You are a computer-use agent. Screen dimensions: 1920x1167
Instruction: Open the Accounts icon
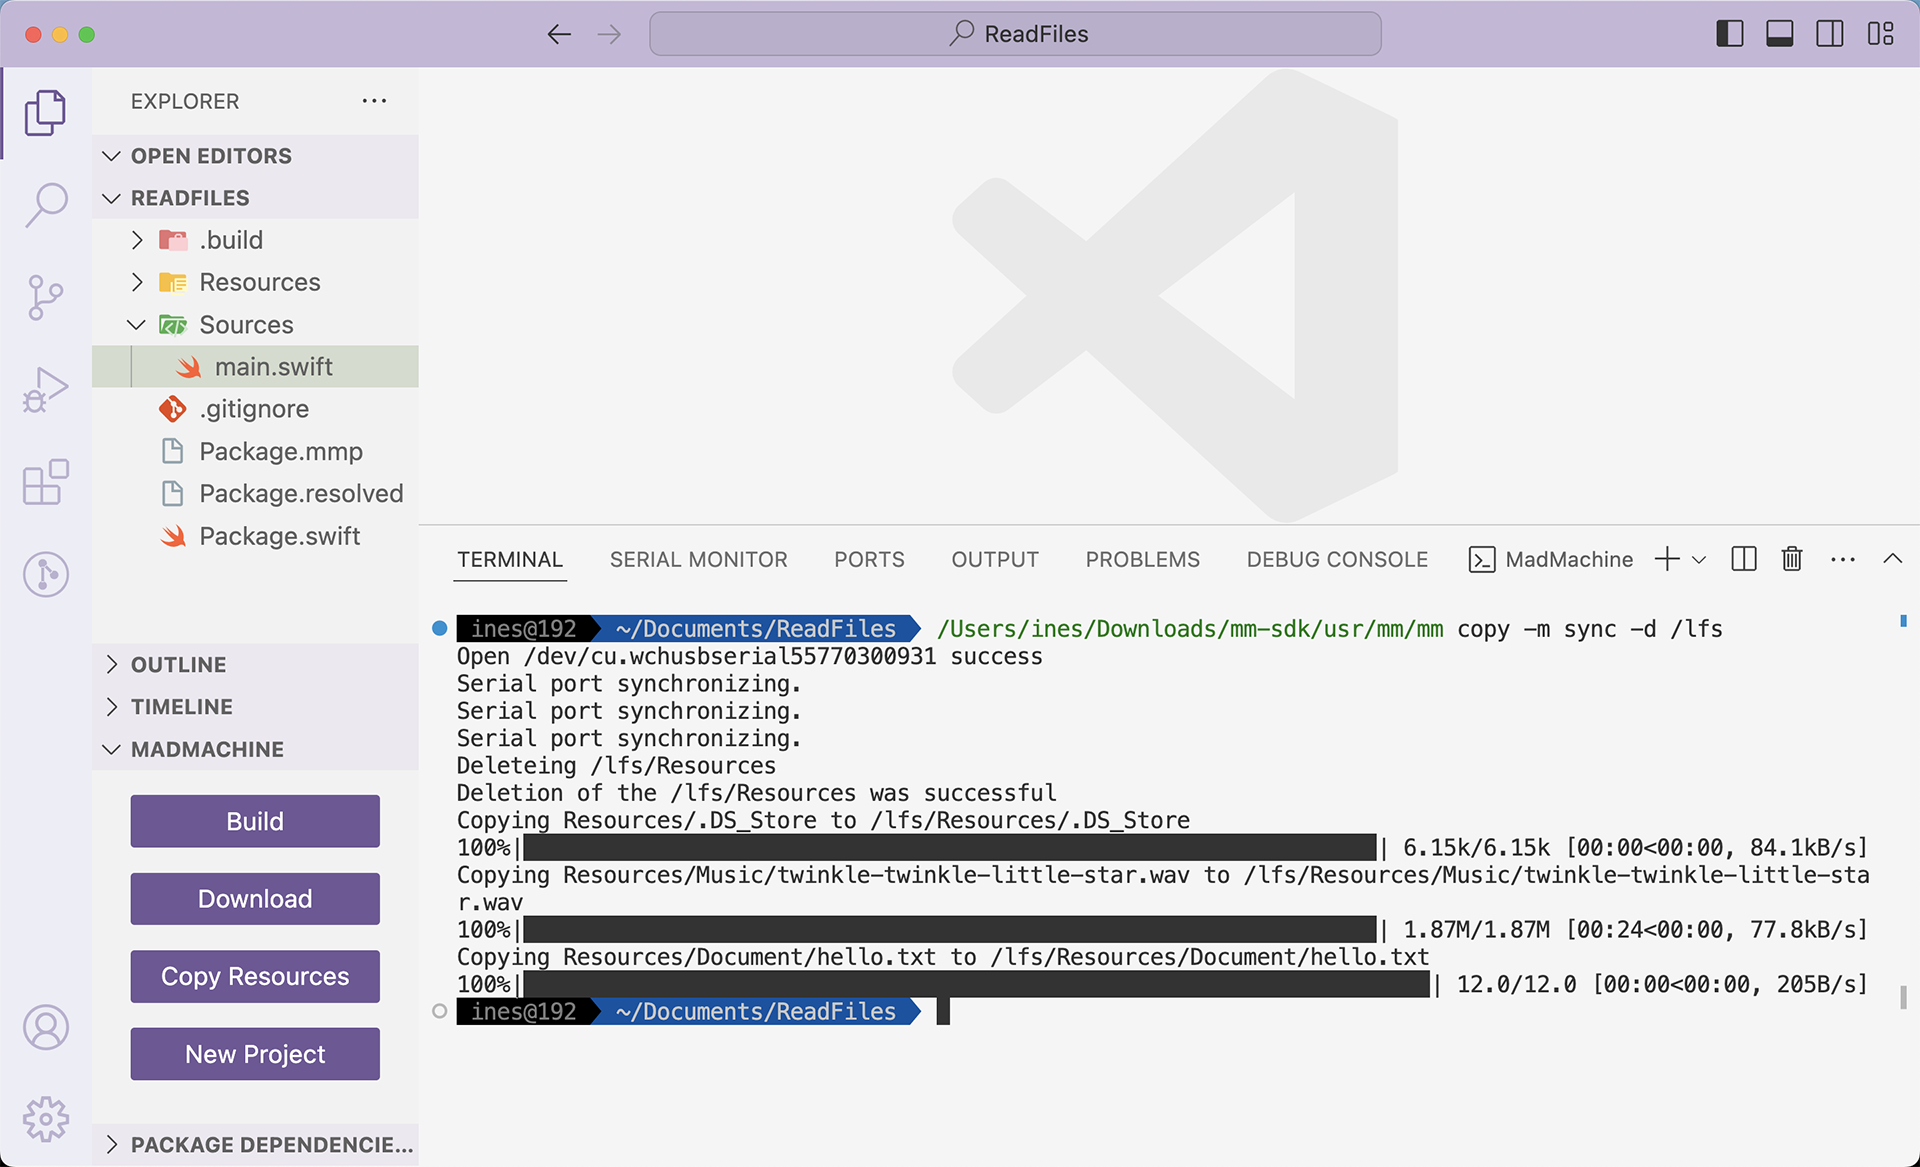[45, 1027]
